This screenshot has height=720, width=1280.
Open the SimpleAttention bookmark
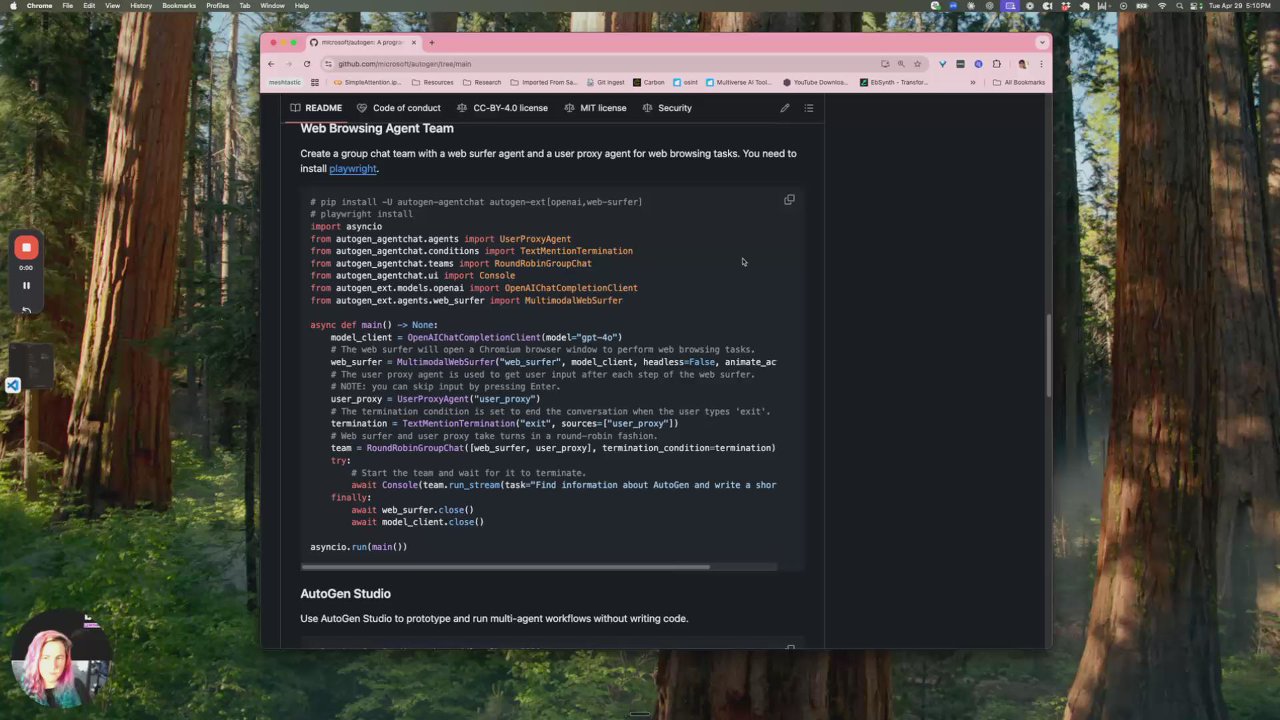click(367, 83)
